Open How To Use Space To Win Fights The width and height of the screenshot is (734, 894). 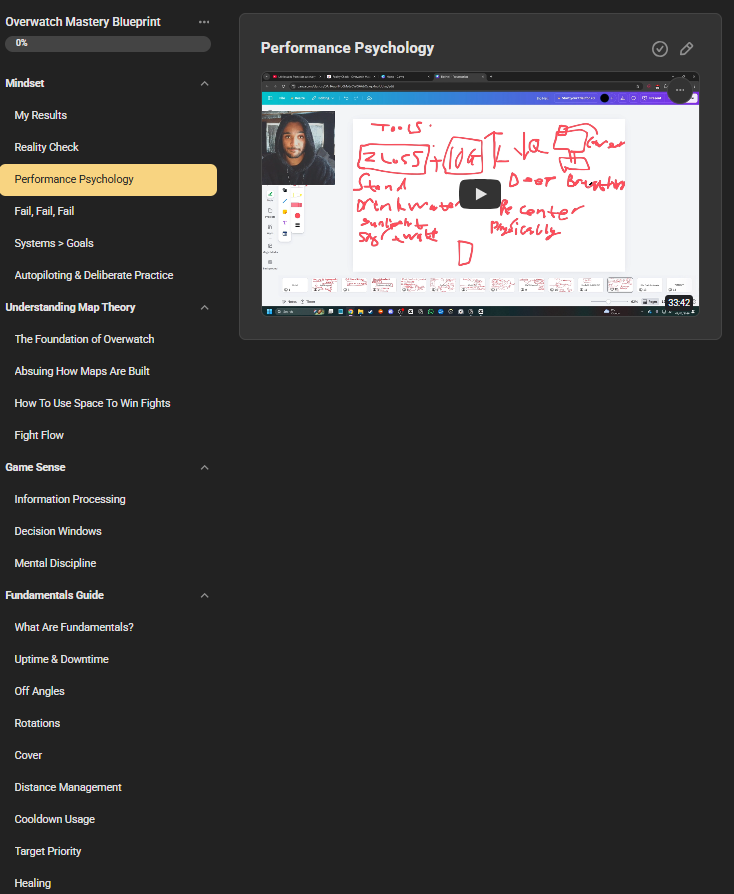pos(108,403)
